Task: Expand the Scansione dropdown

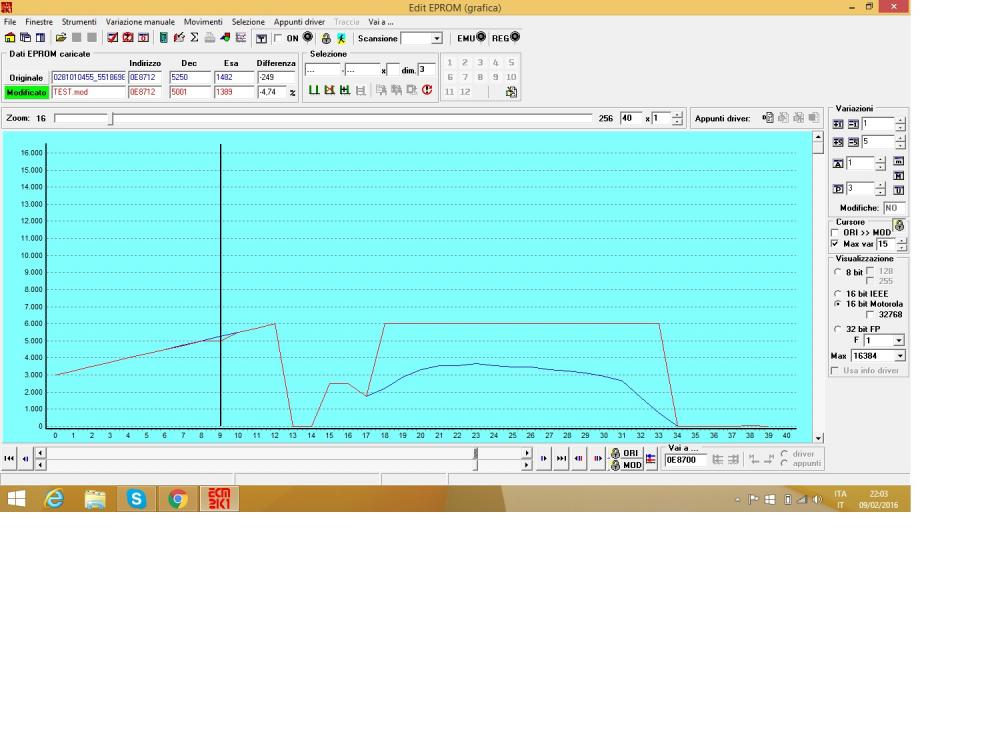Action: pos(436,38)
